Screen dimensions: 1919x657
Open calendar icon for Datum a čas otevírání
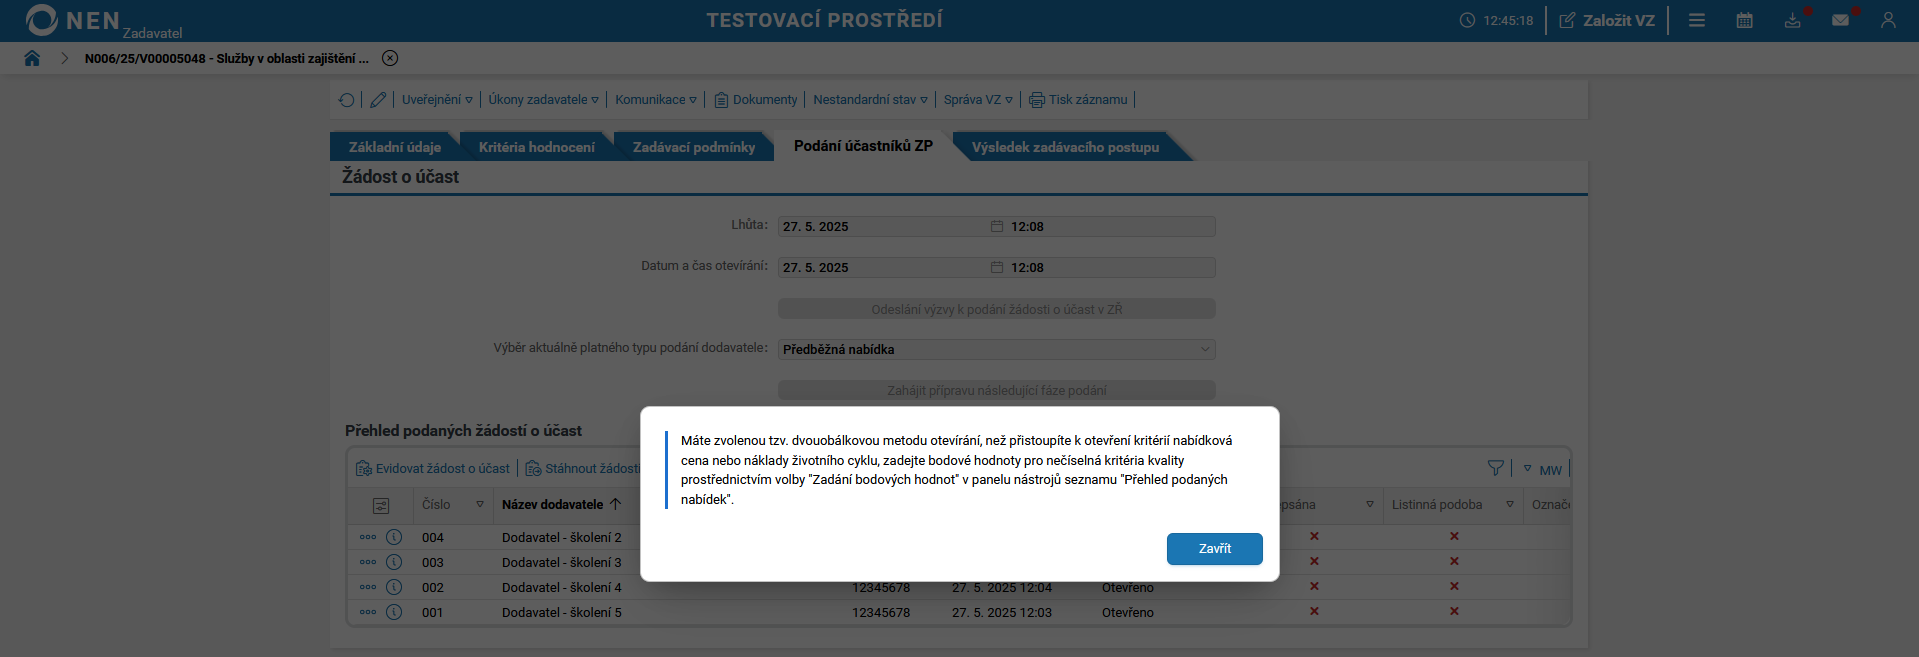pos(997,268)
